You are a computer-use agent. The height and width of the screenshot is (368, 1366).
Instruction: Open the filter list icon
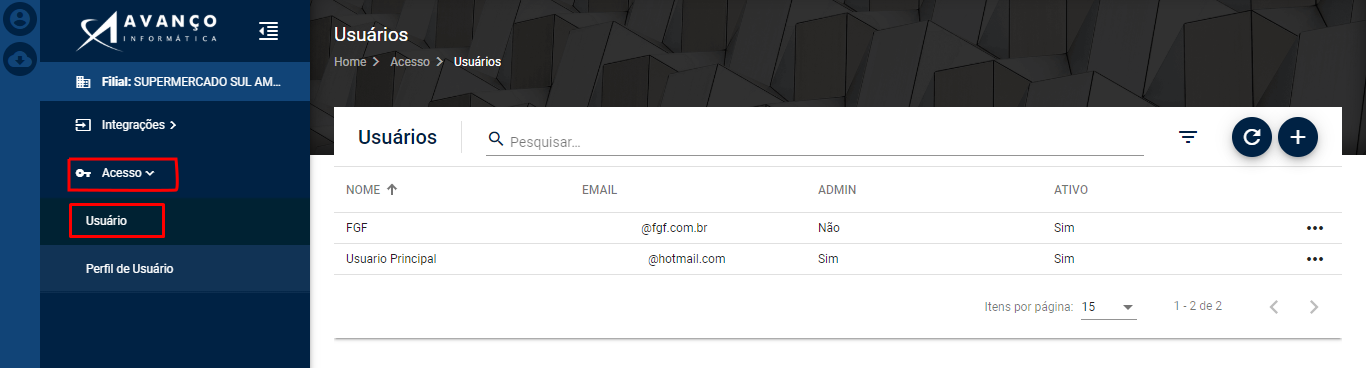click(x=1188, y=137)
